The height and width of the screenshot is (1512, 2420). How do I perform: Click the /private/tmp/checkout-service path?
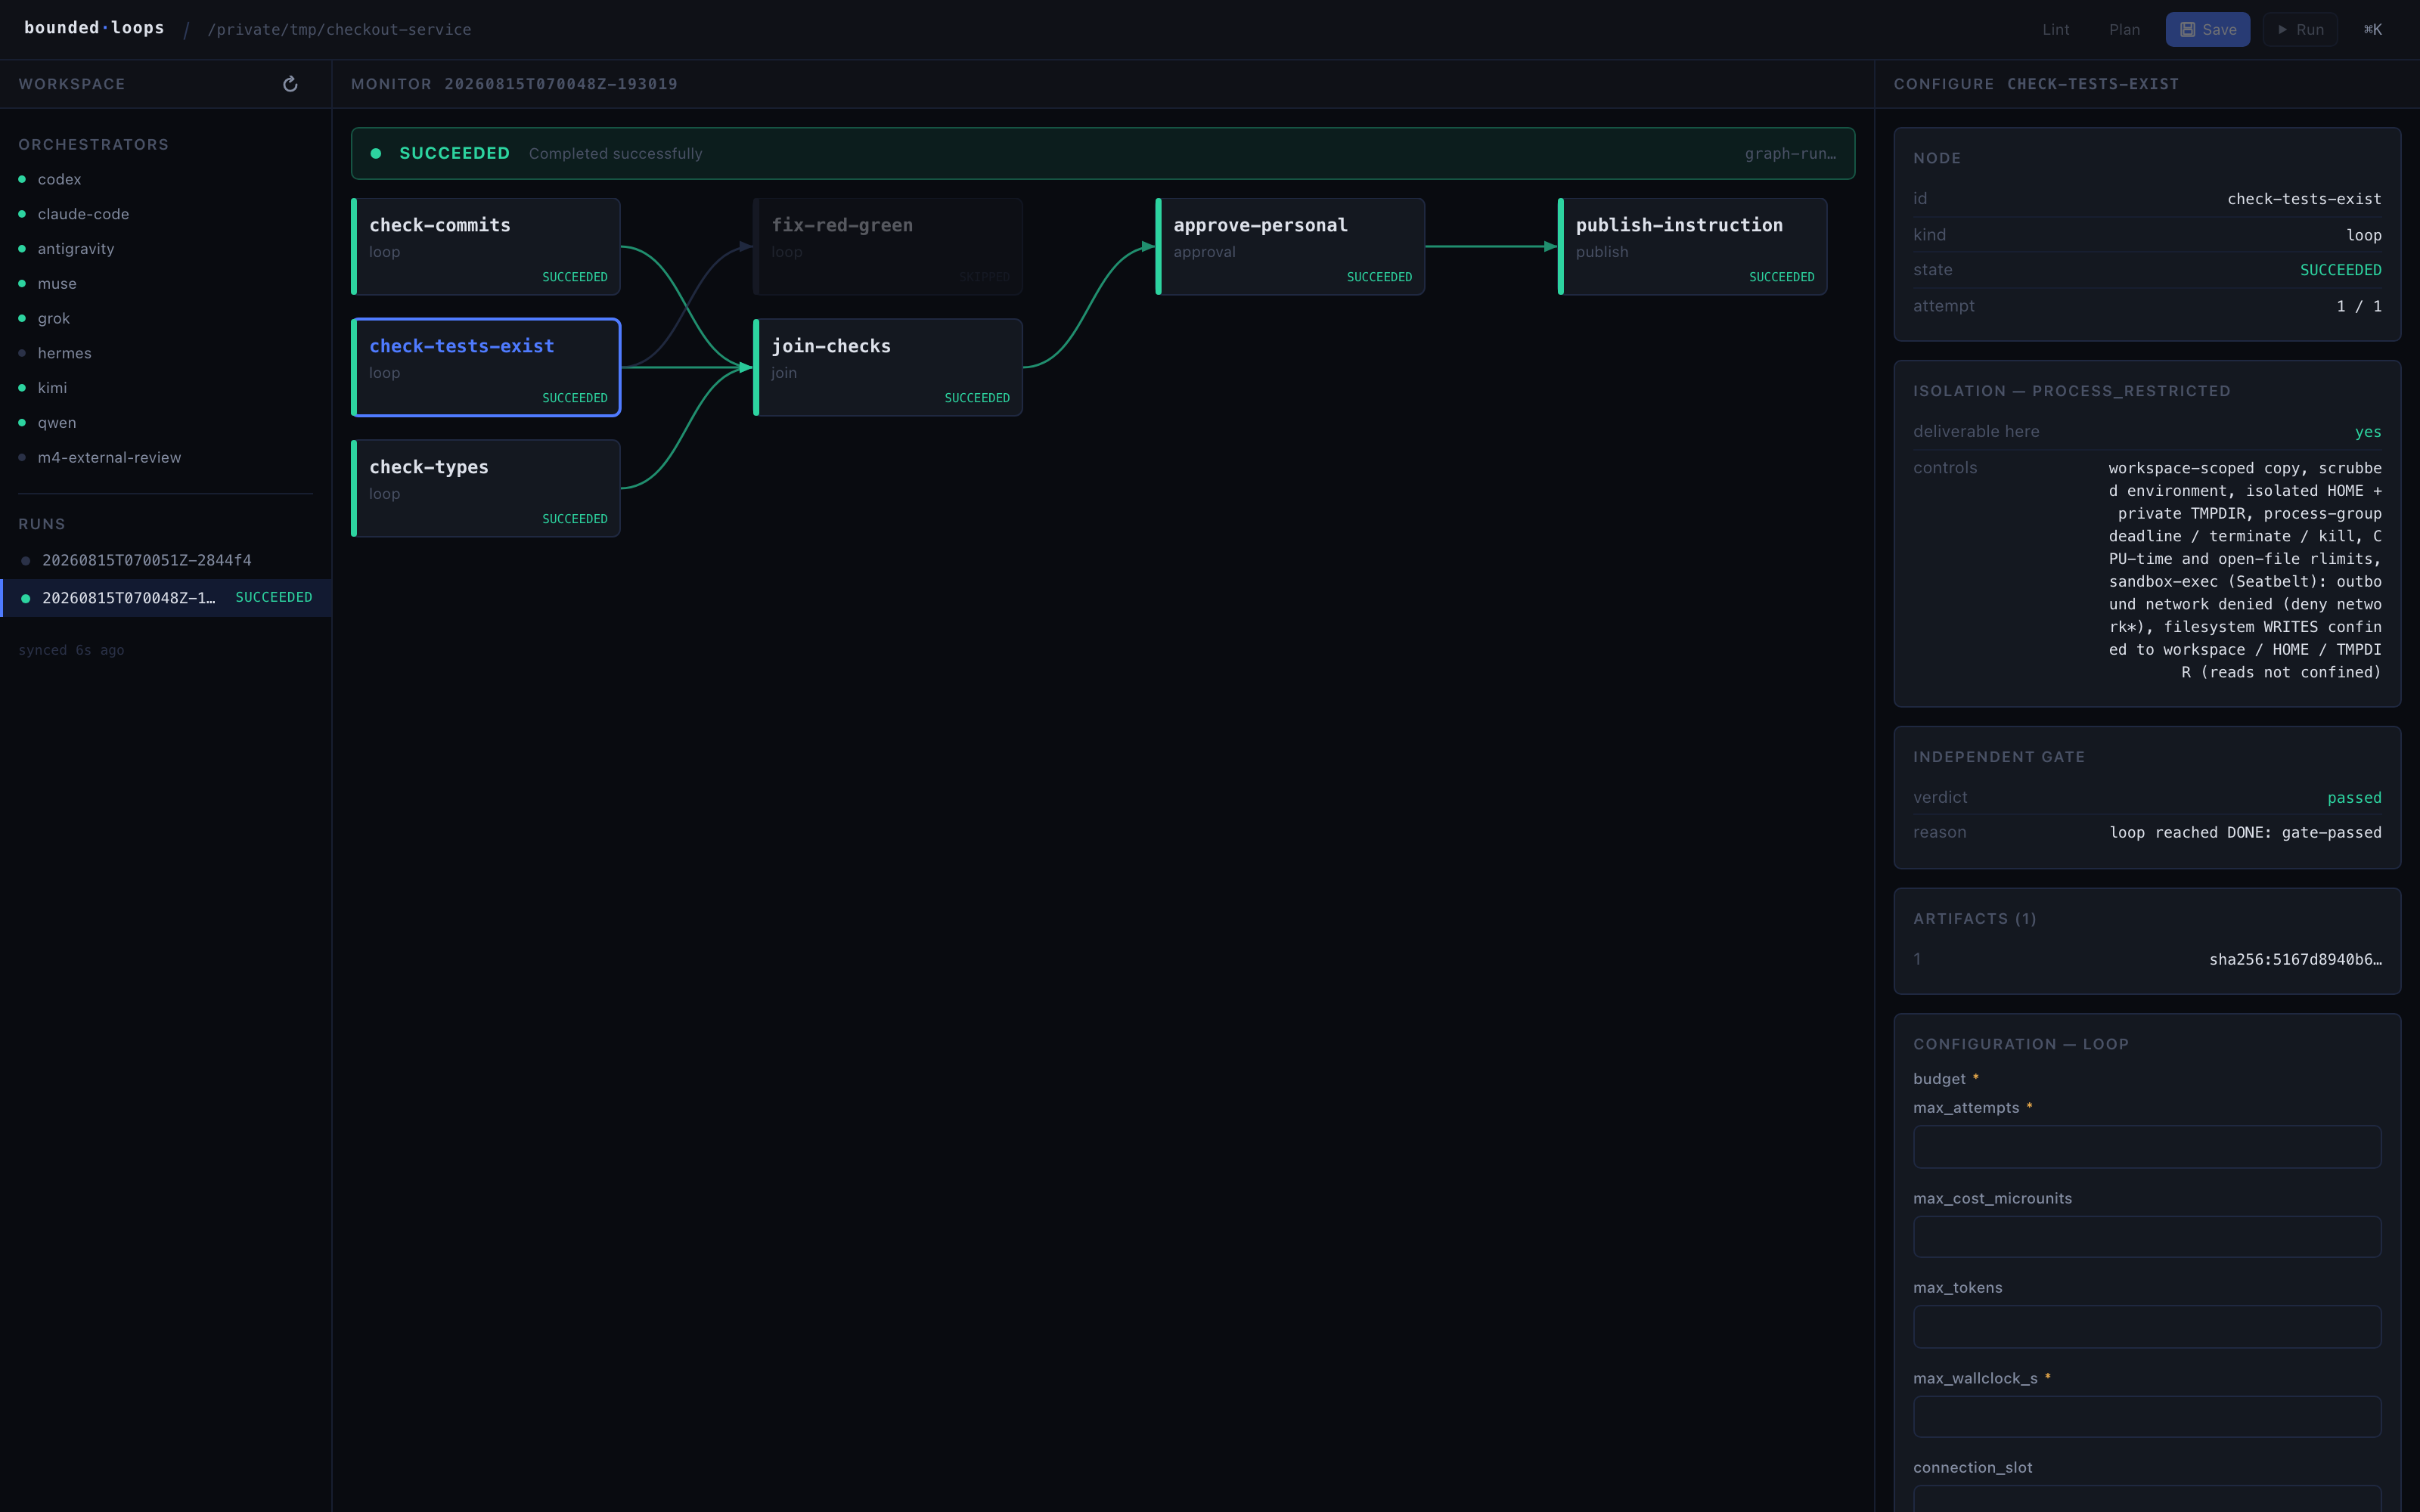pyautogui.click(x=339, y=30)
